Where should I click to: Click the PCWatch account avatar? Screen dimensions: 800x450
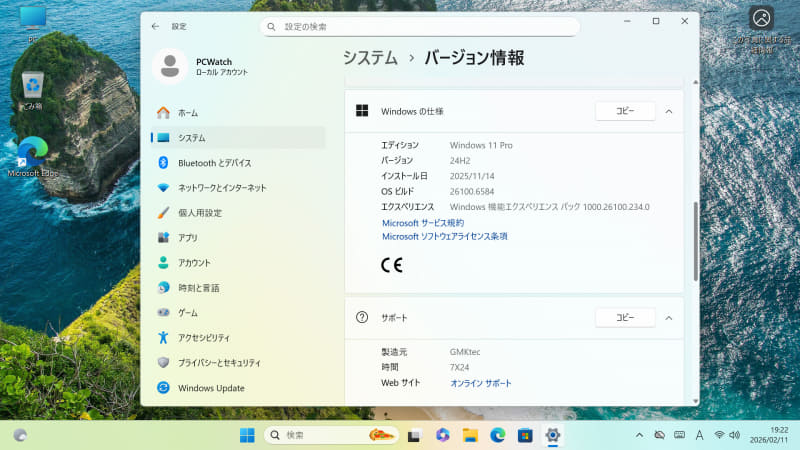[x=170, y=66]
